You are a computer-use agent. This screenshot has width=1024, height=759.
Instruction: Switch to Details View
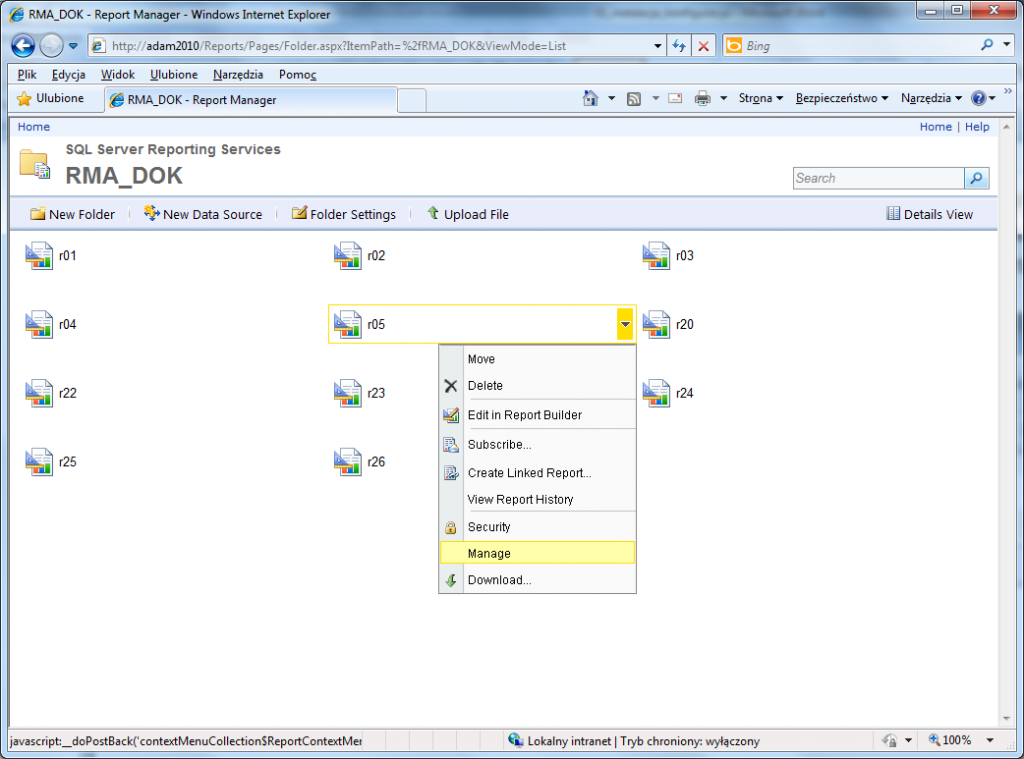pos(929,214)
